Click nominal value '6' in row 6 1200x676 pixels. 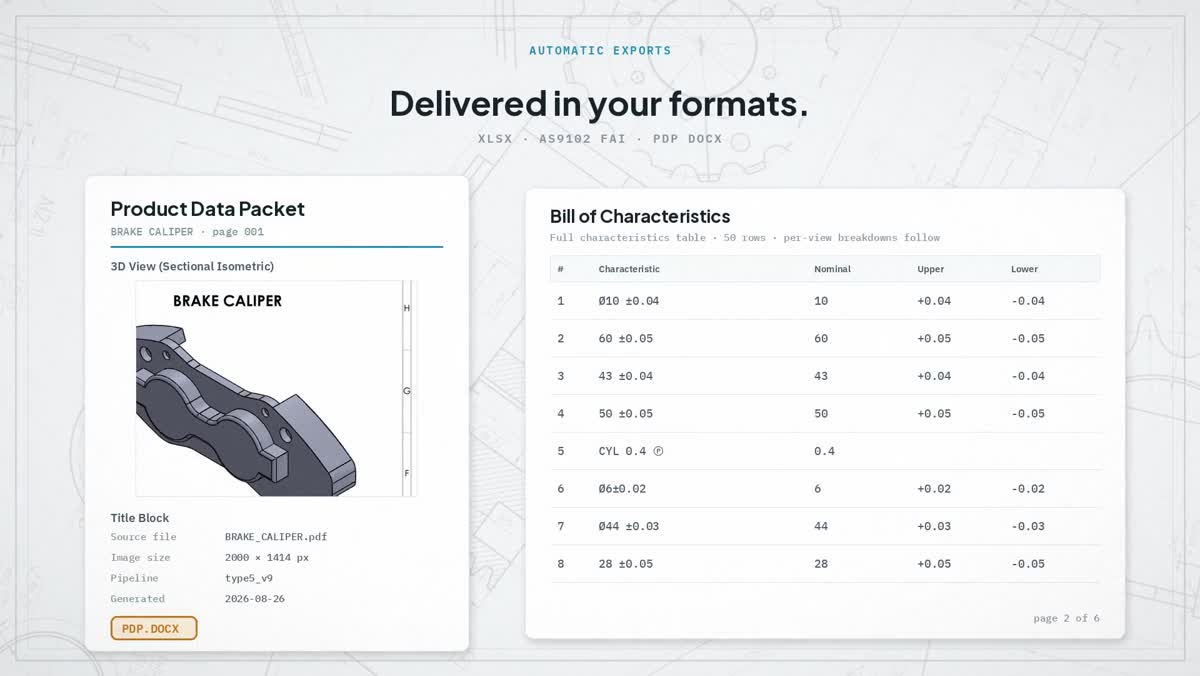pyautogui.click(x=817, y=489)
